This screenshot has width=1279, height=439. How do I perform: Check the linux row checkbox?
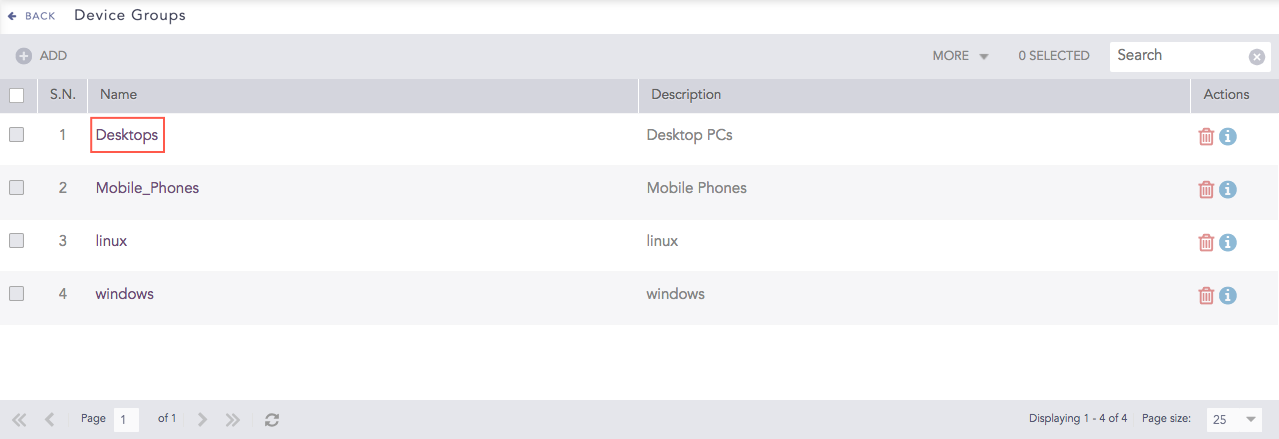16,241
